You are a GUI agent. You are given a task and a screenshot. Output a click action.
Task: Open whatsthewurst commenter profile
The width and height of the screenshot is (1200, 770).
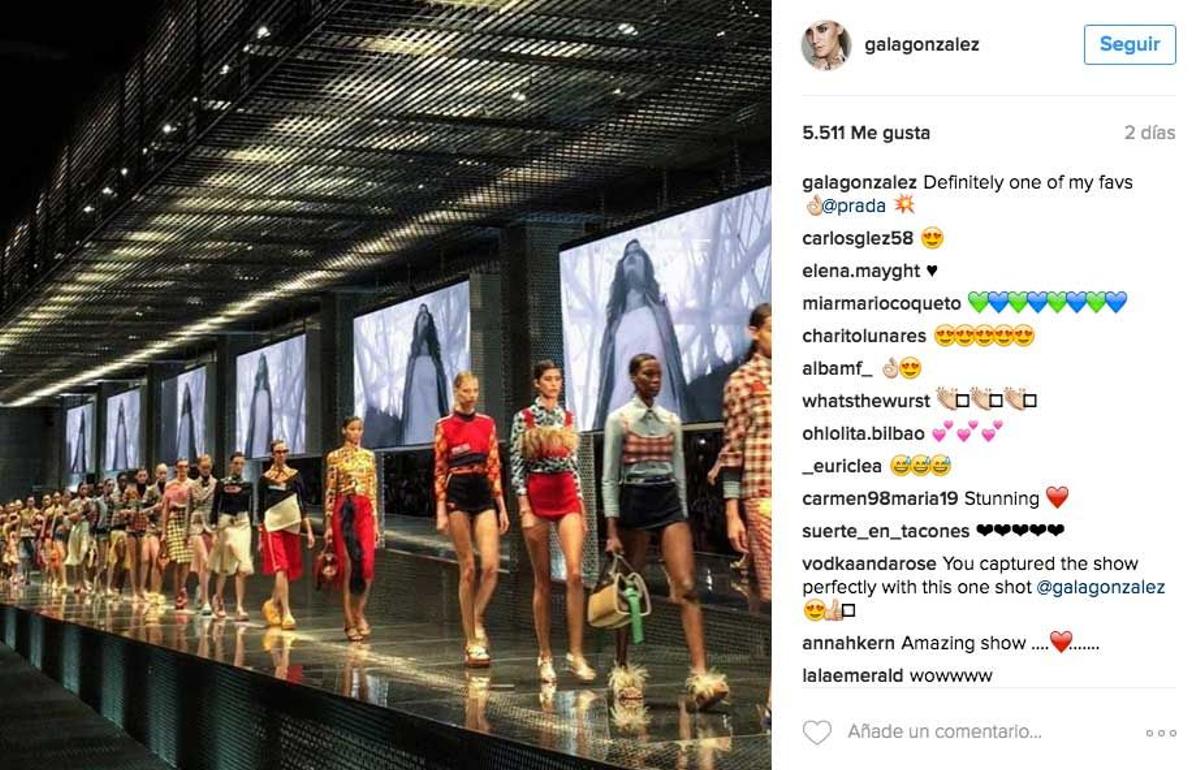coord(865,401)
